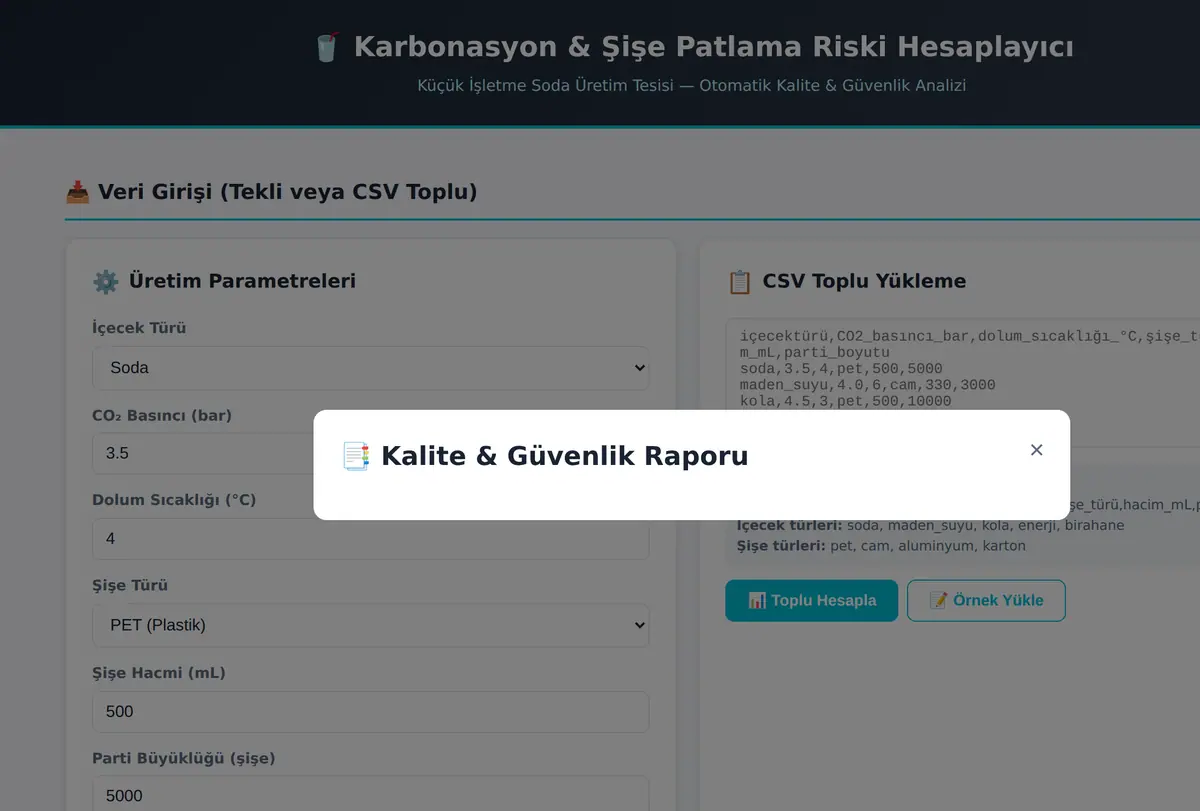Click the 'Karbonasyon & Şişe Patlama Riski Hesaplayıcı' heading
This screenshot has width=1200, height=811.
point(714,47)
